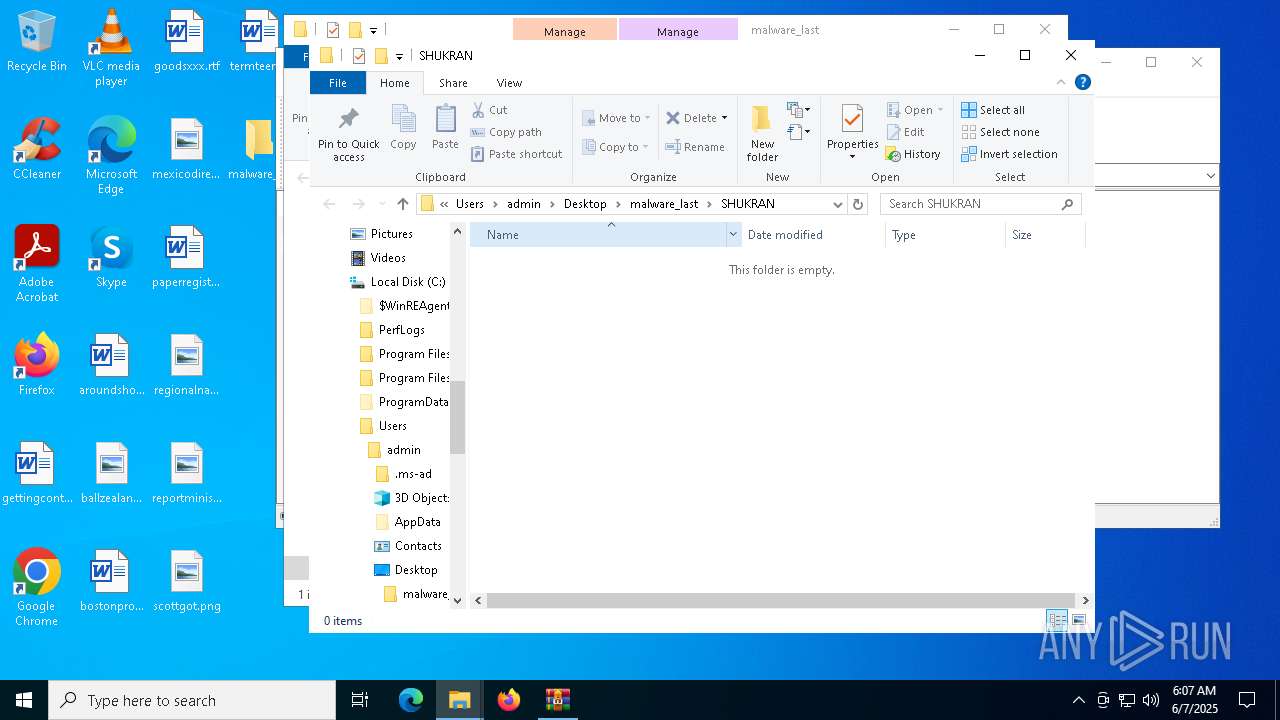Expand the Open dropdown arrow in ribbon

click(940, 110)
